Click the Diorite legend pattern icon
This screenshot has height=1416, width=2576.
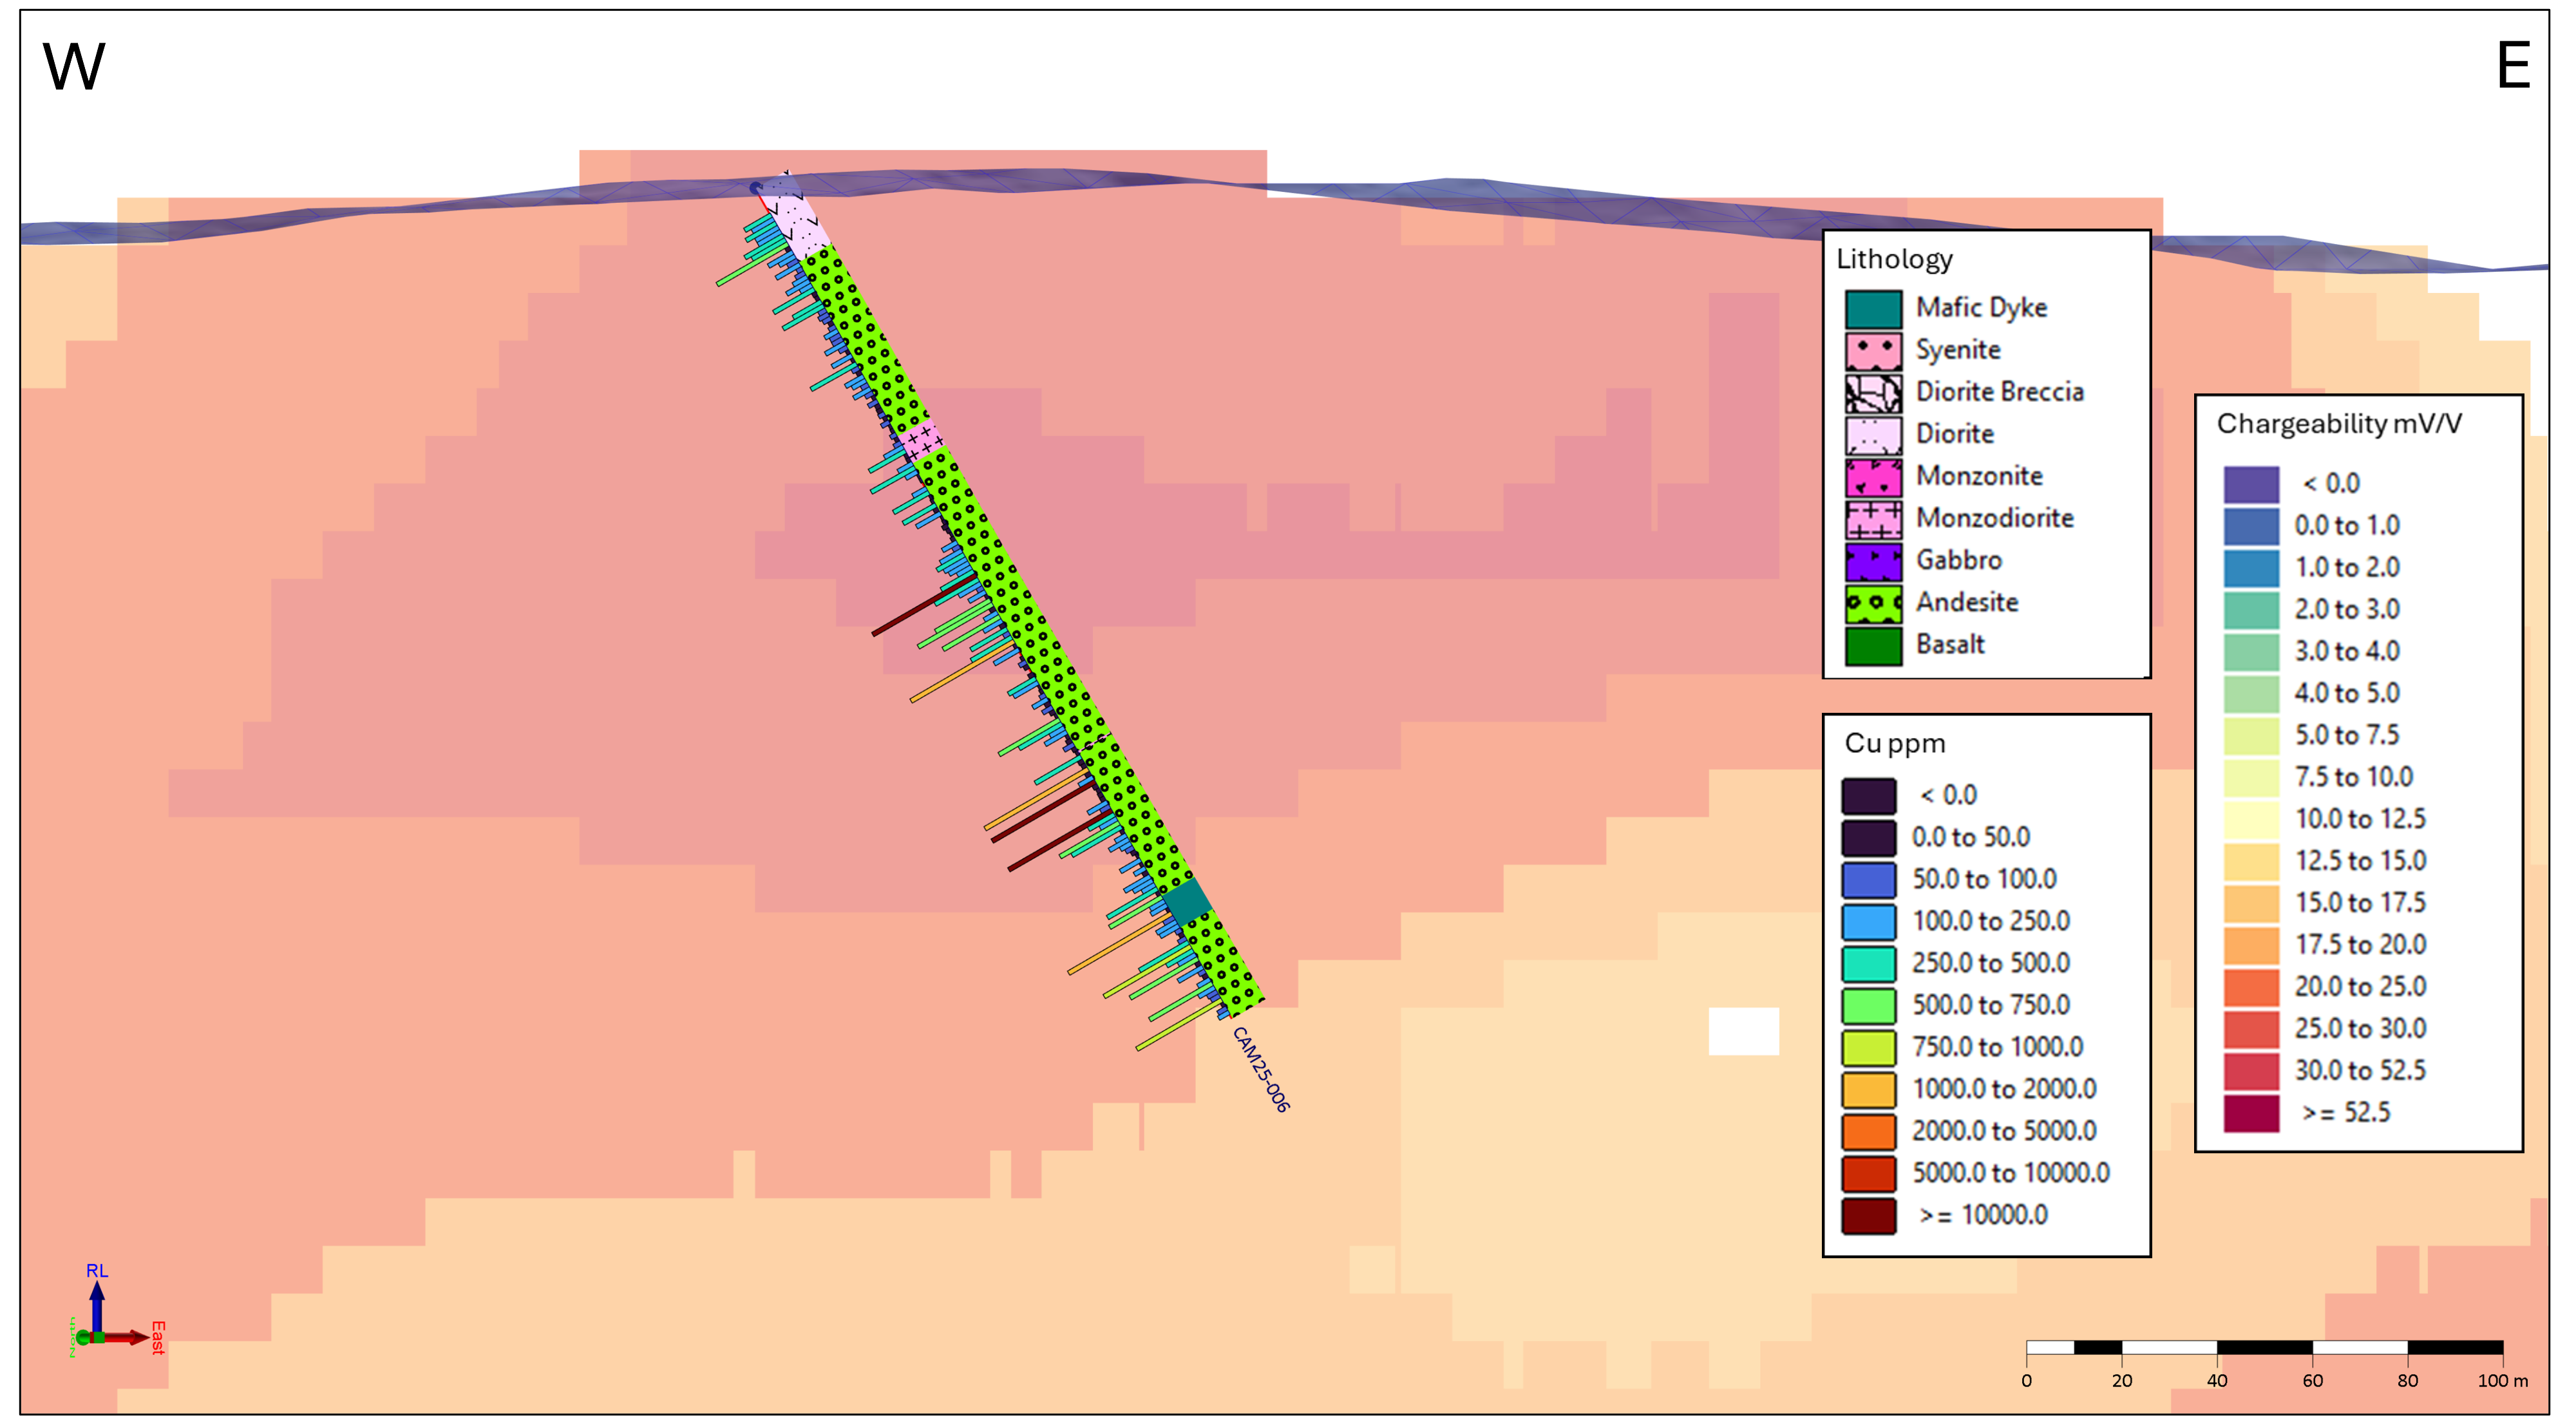[x=1873, y=435]
